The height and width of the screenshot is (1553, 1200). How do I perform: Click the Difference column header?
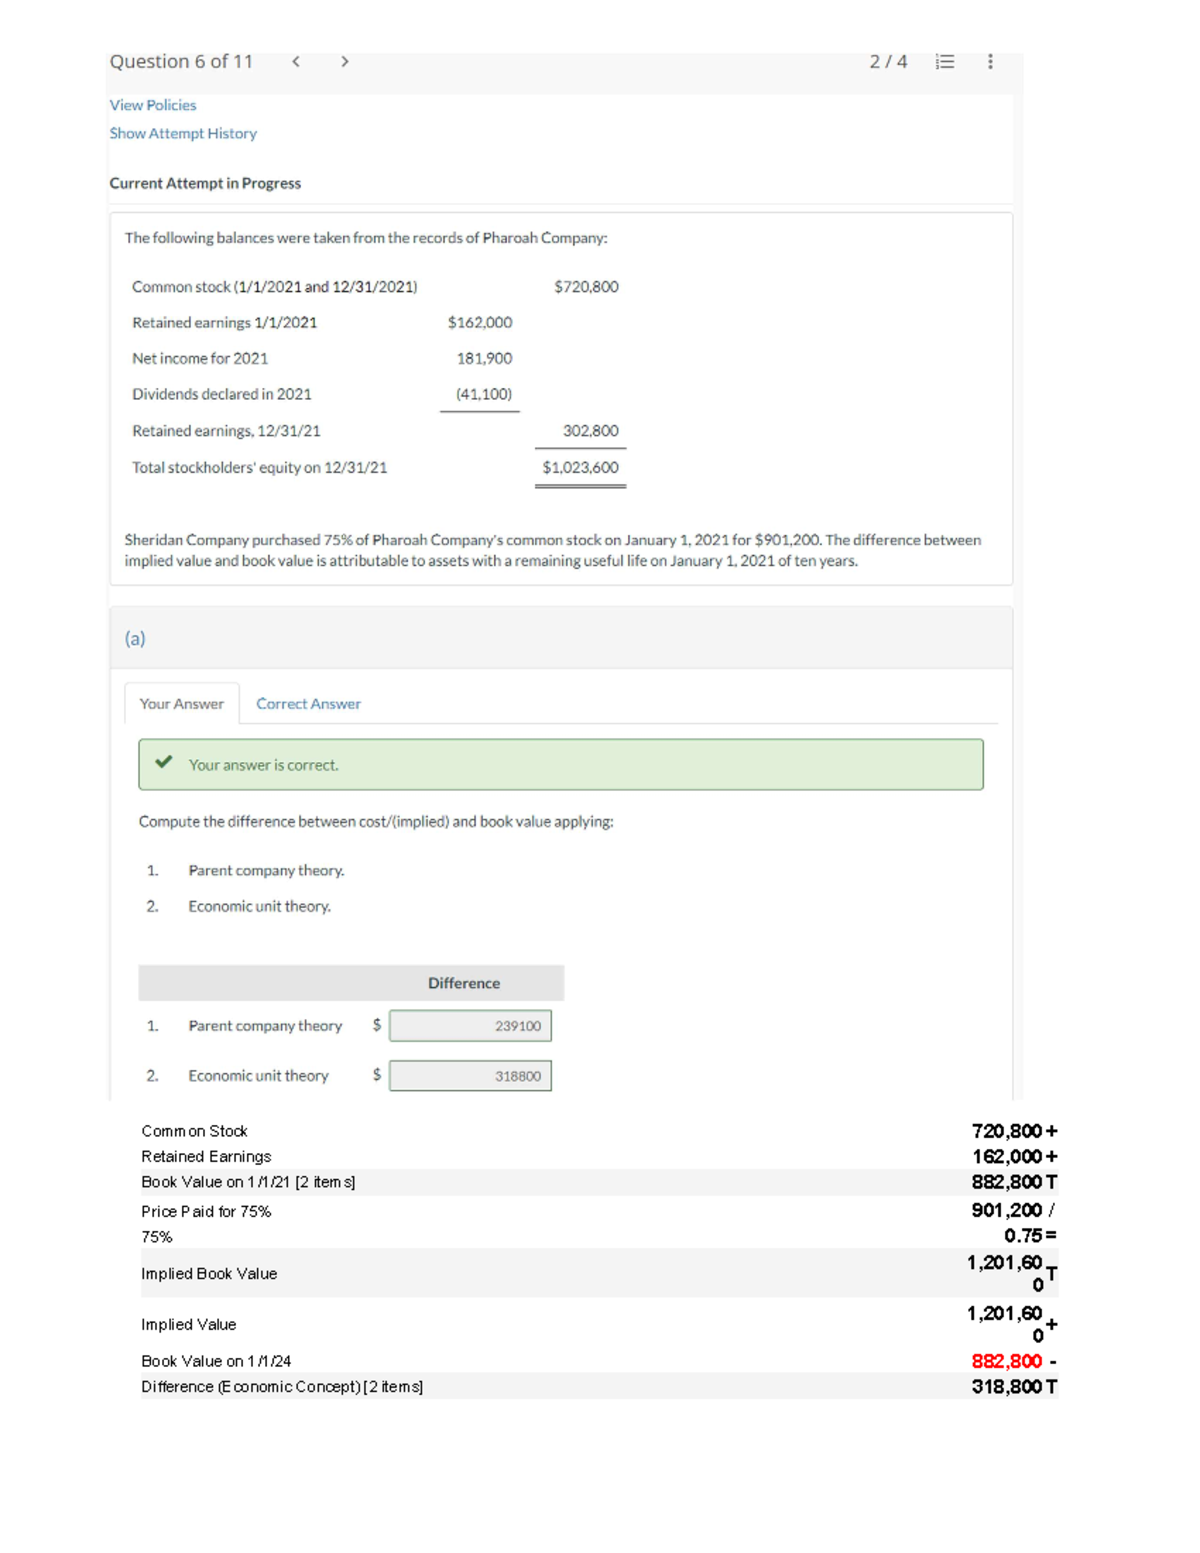click(464, 983)
